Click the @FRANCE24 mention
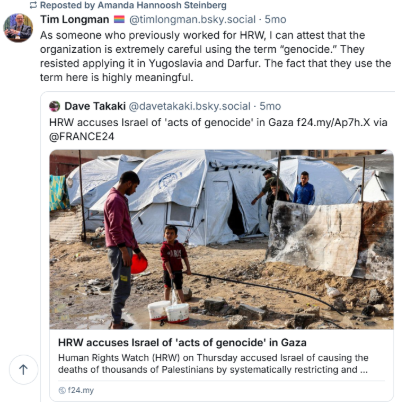Screen dimensions: 395x405 pyautogui.click(x=82, y=137)
